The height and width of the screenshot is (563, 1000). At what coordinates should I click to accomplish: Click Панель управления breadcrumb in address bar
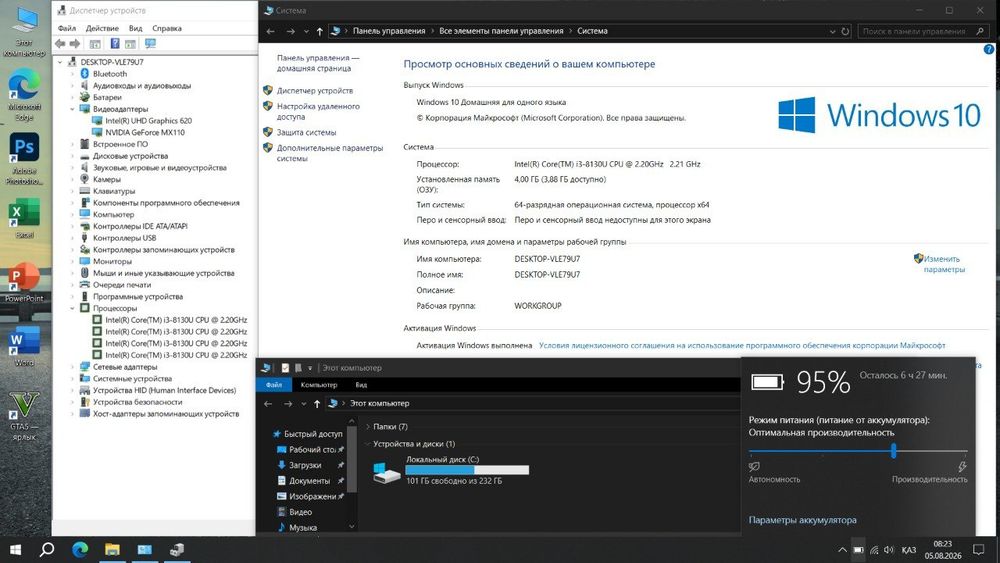click(x=389, y=31)
